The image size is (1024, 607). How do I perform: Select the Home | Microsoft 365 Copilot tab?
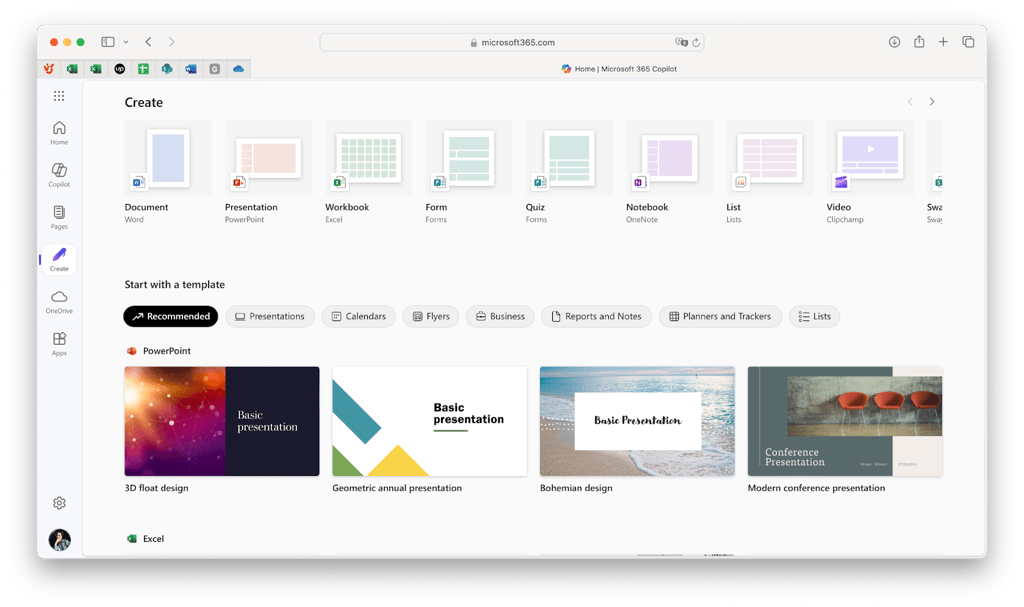618,69
